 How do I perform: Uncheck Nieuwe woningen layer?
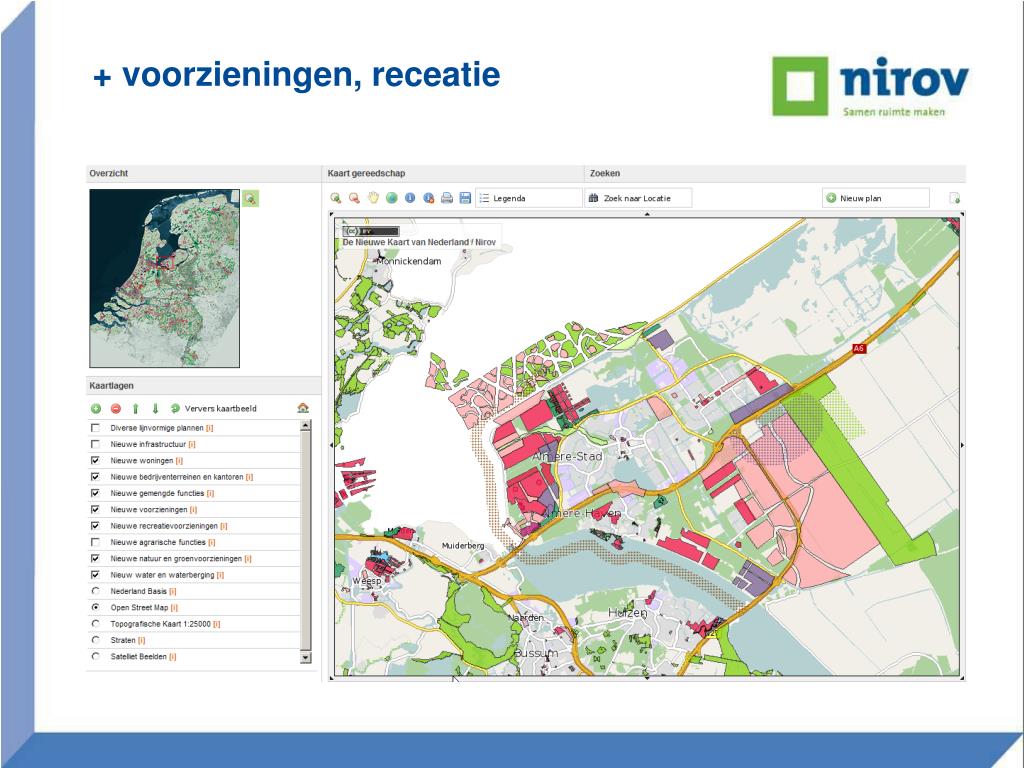pos(95,460)
